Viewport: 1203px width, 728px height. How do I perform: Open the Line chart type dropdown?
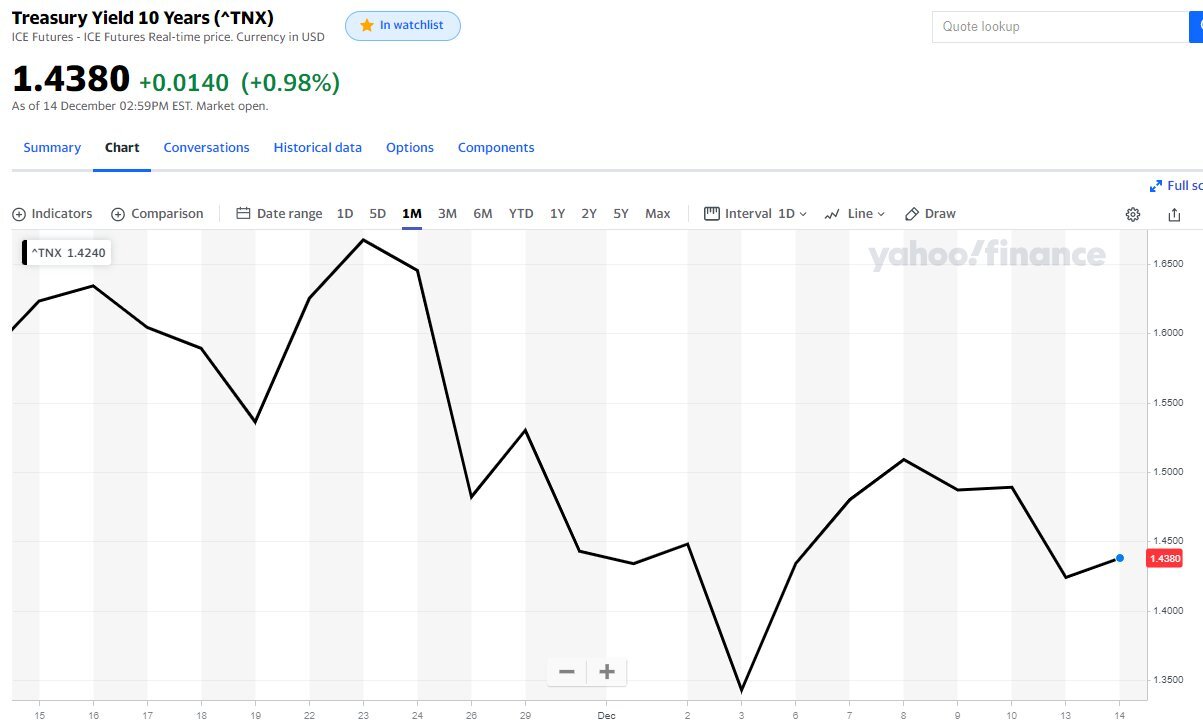855,214
